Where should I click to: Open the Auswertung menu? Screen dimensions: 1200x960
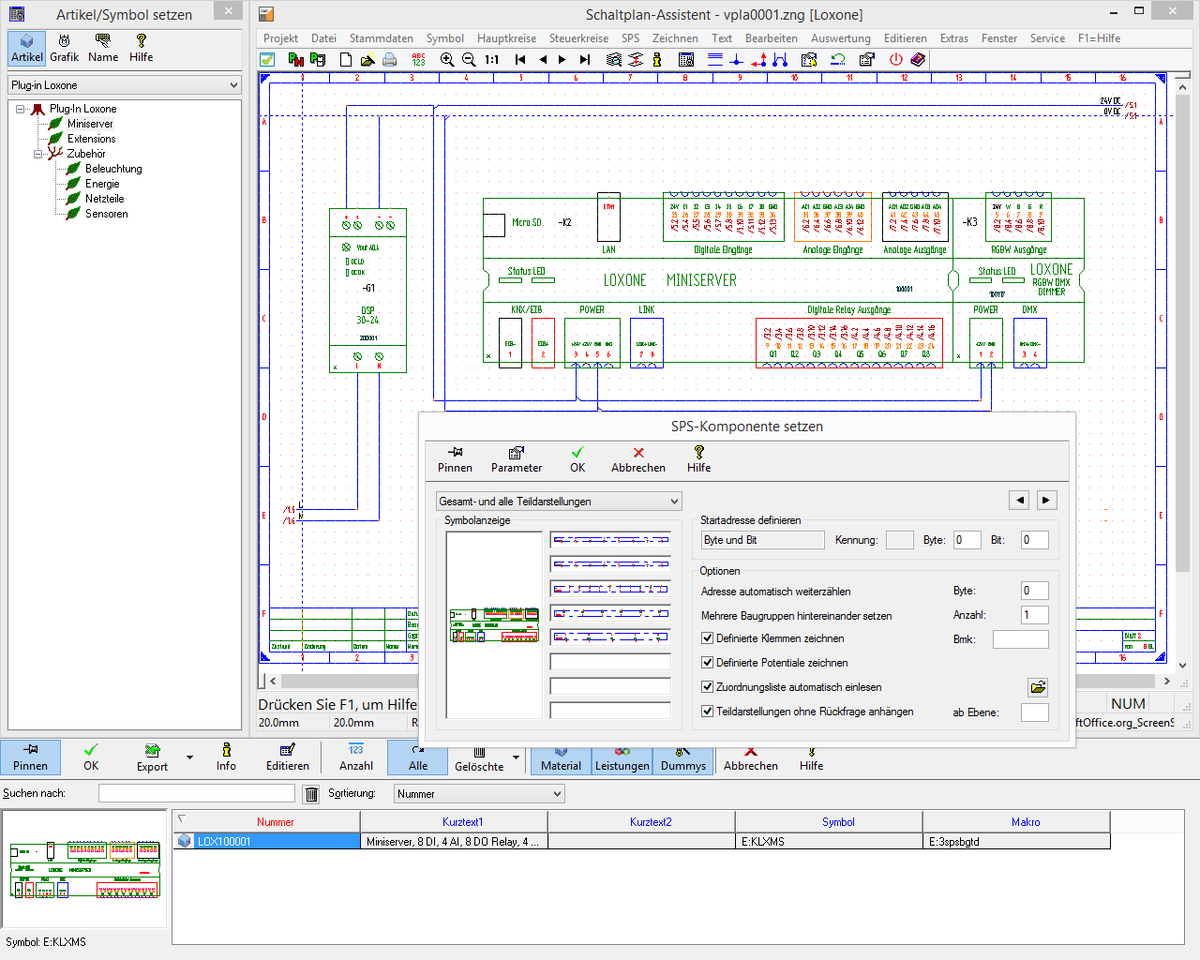pos(840,38)
